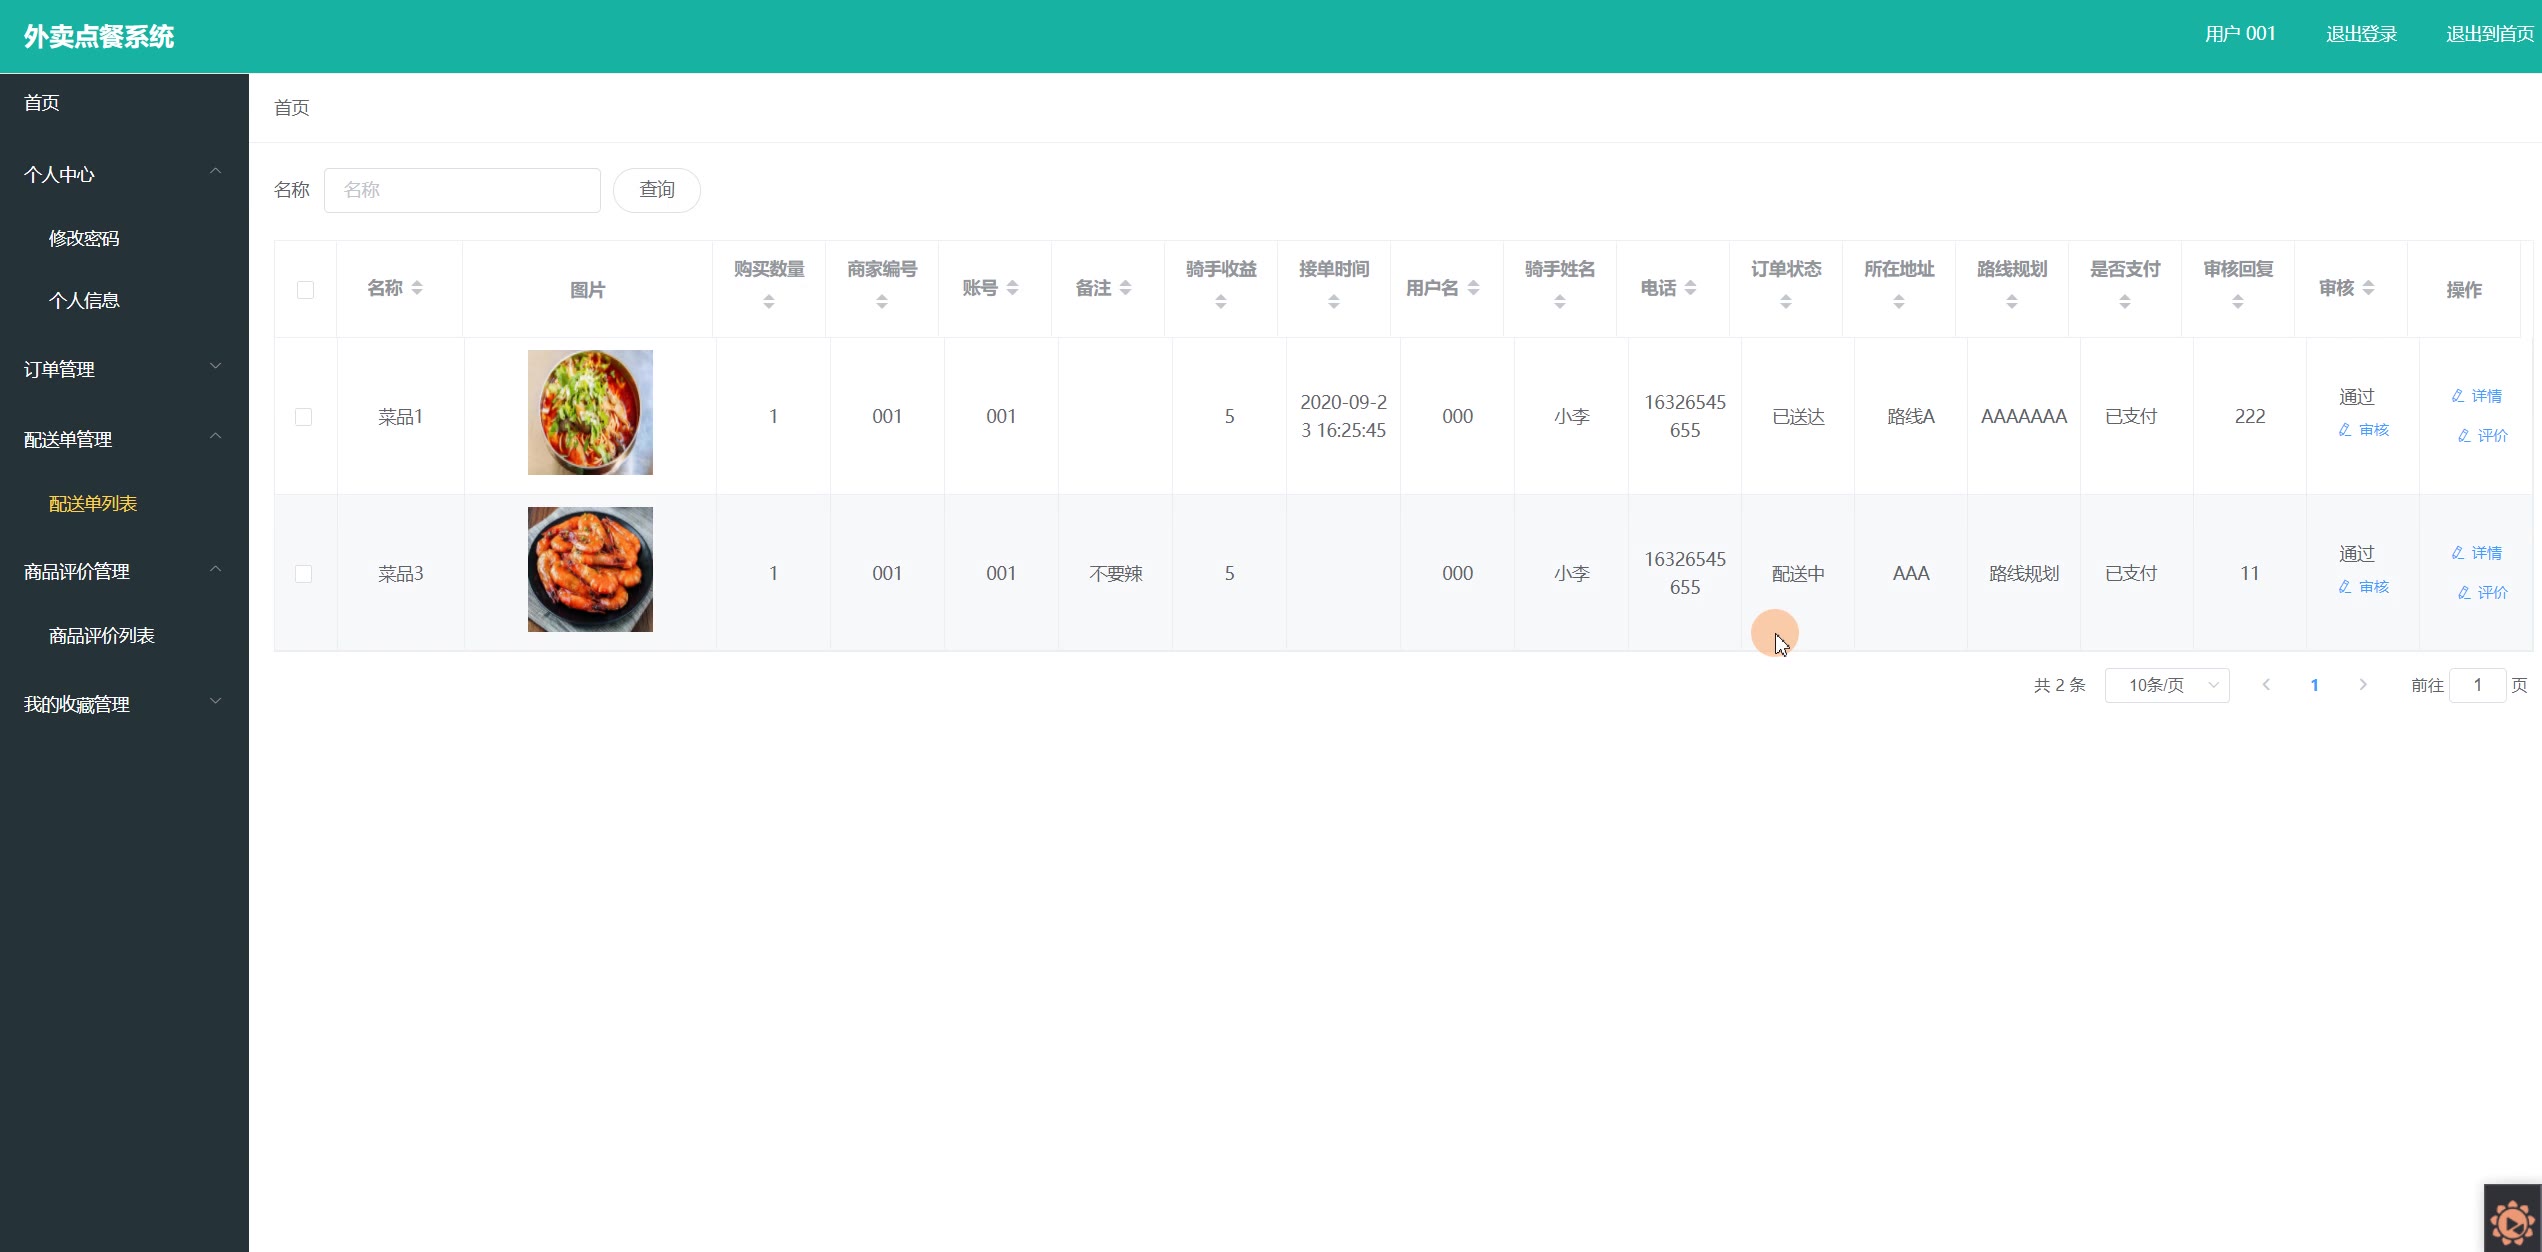Viewport: 2542px width, 1252px height.
Task: Sort by 用户名 column arrows
Action: [1473, 288]
